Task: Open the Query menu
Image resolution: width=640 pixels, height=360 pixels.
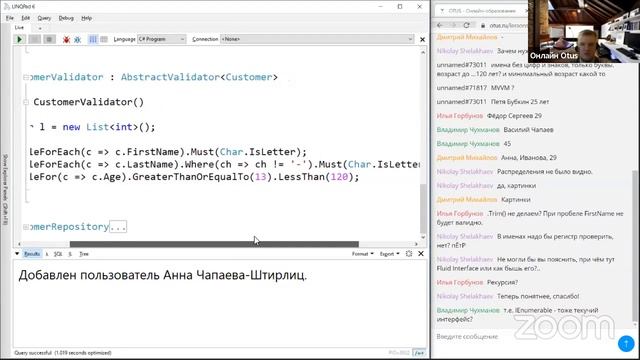Action: pyautogui.click(x=44, y=18)
